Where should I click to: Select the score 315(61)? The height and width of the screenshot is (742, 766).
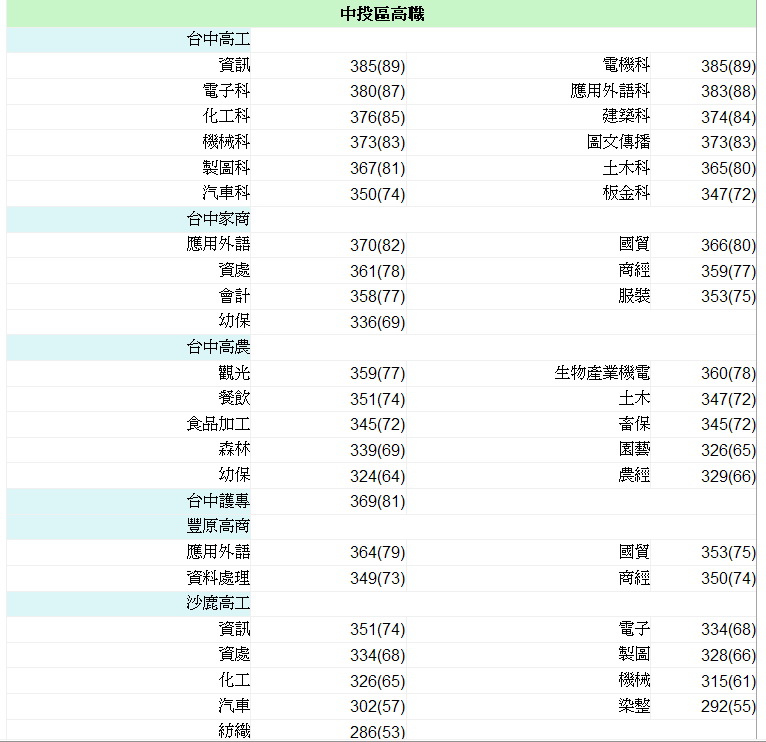(x=728, y=681)
